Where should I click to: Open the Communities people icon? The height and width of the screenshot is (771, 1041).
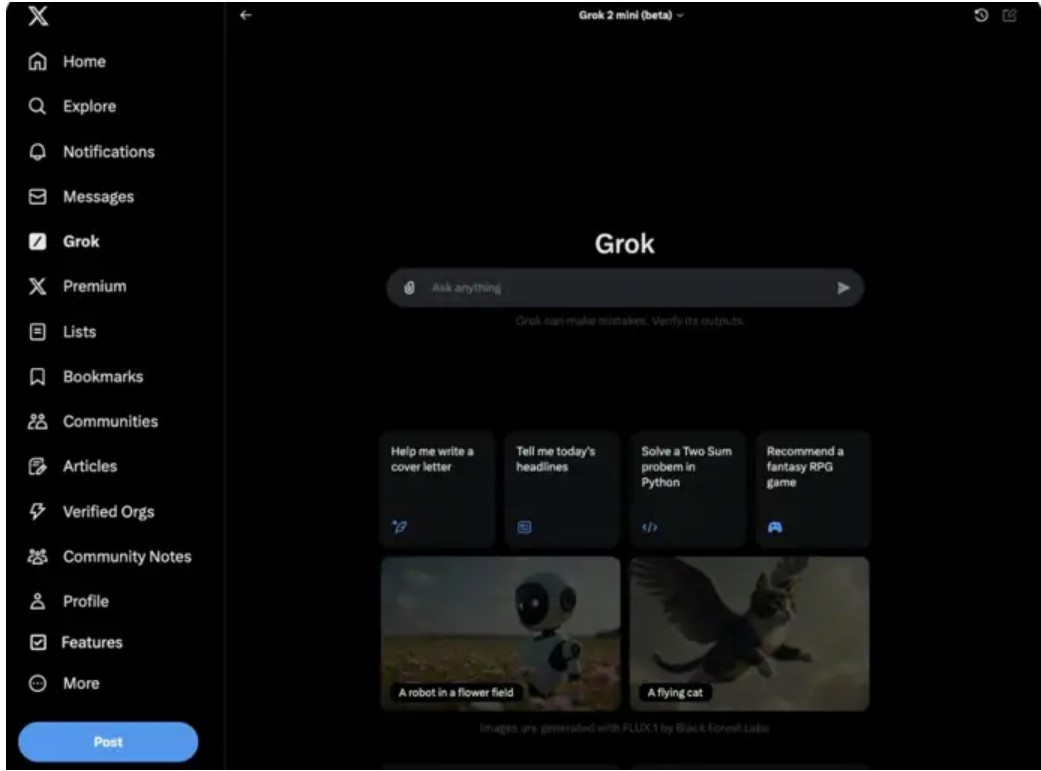(38, 421)
